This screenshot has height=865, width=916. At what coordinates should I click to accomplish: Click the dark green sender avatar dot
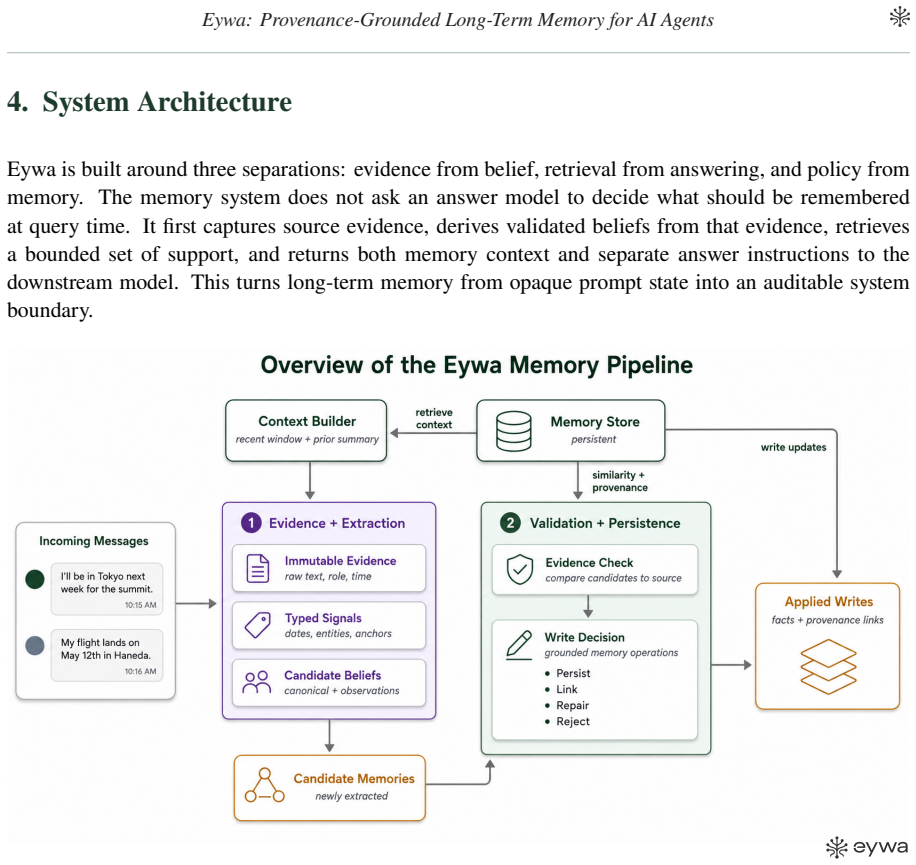tap(35, 579)
